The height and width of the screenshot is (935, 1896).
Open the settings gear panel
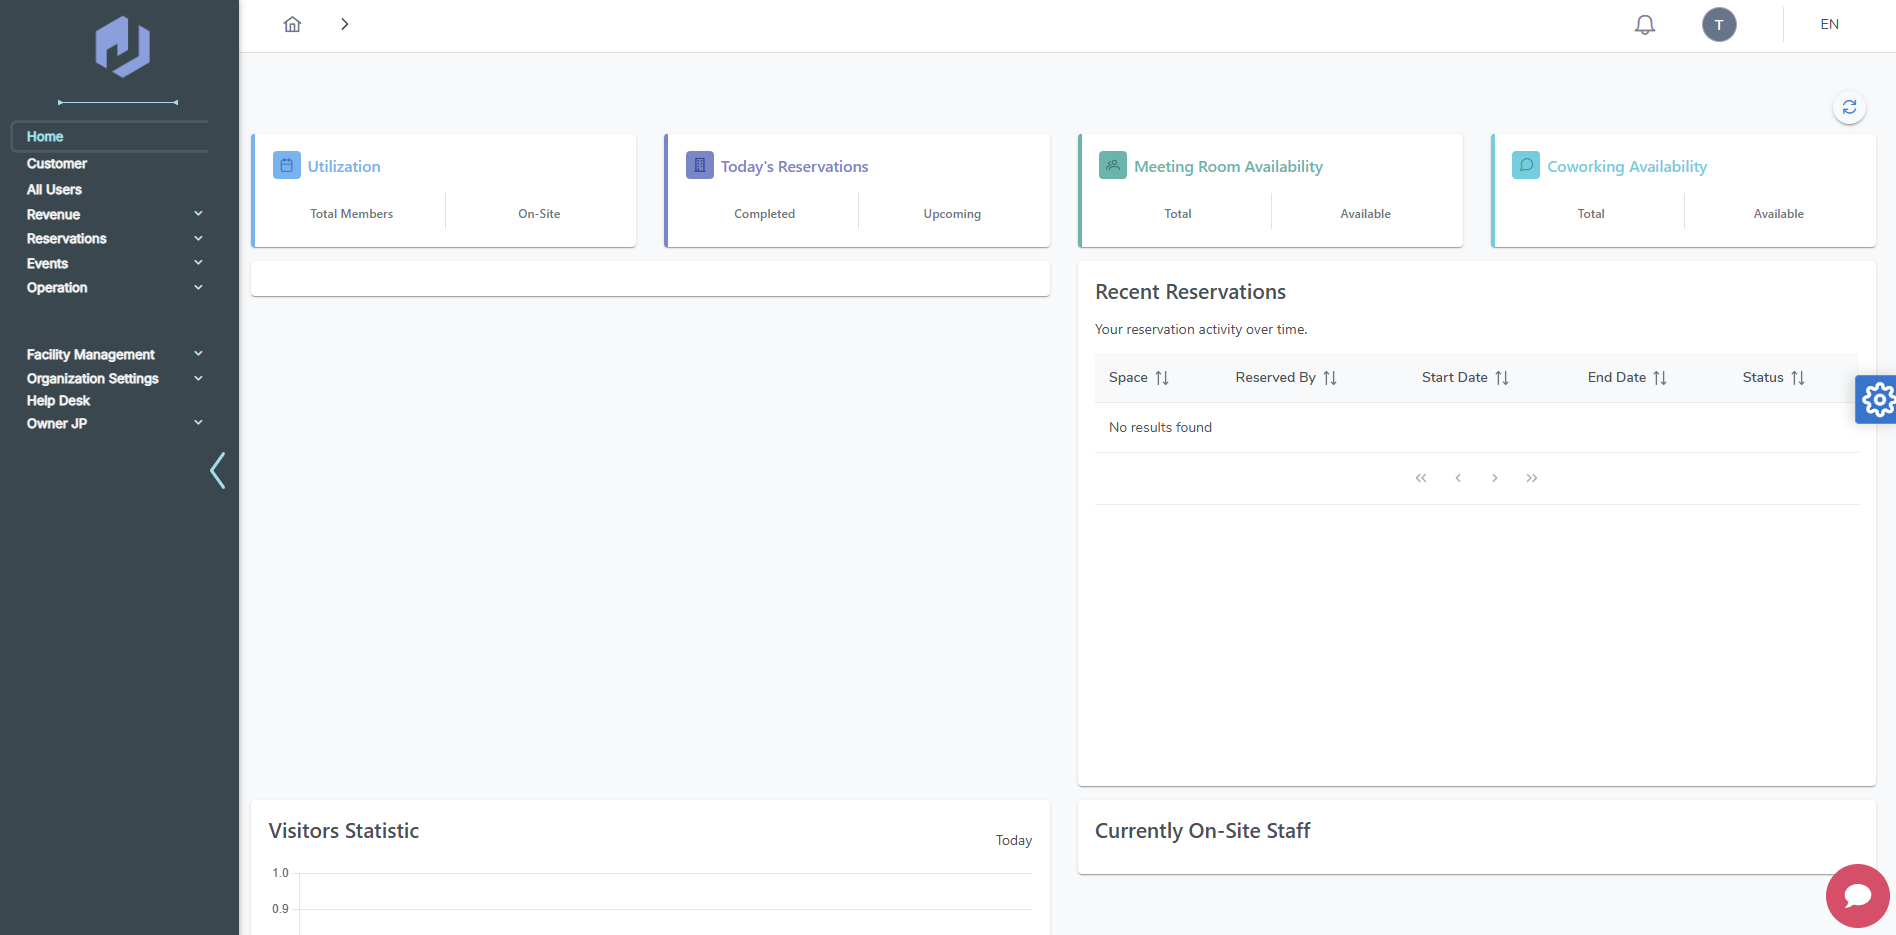1877,400
